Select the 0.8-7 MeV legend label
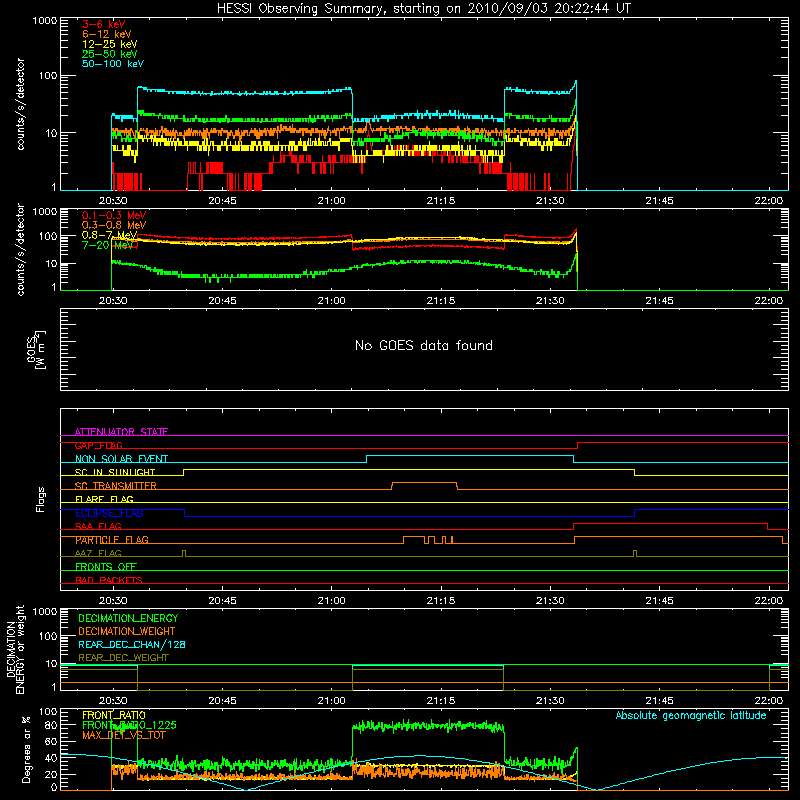Screen dimensions: 800x800 coord(109,235)
